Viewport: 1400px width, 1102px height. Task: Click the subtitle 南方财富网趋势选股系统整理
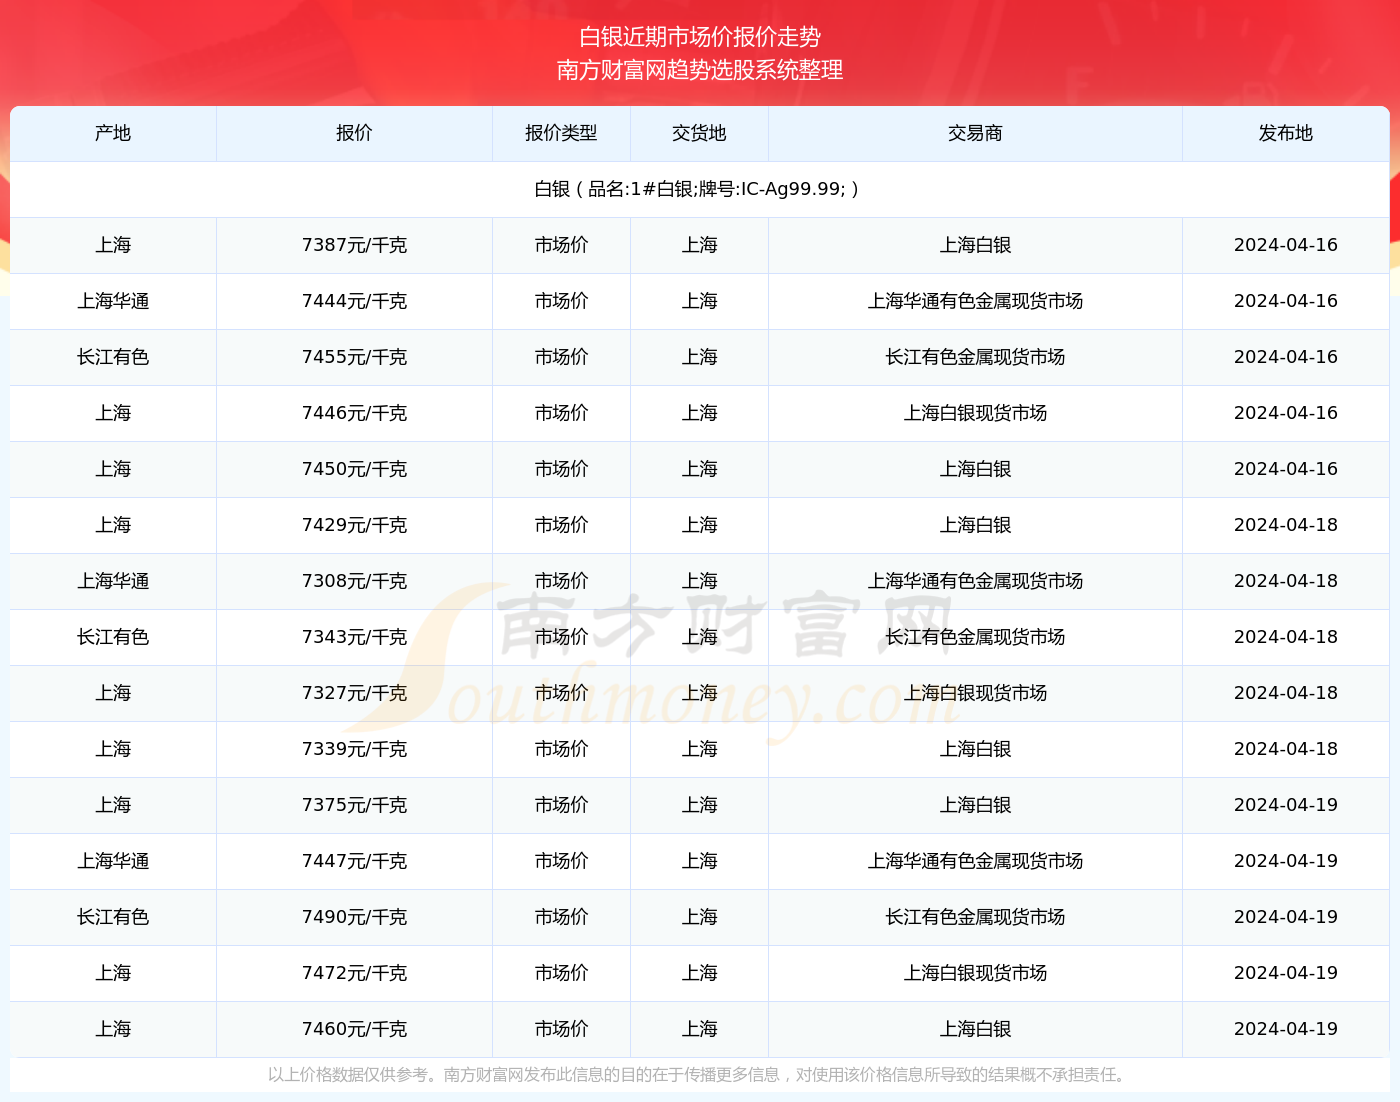[700, 70]
